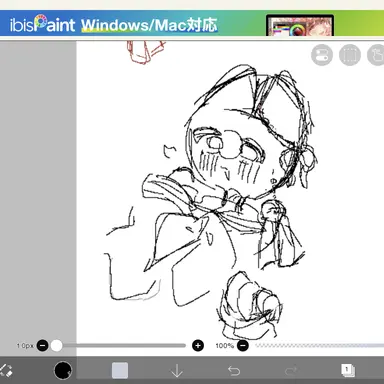
Task: Redo the undone stroke
Action: (x=291, y=371)
